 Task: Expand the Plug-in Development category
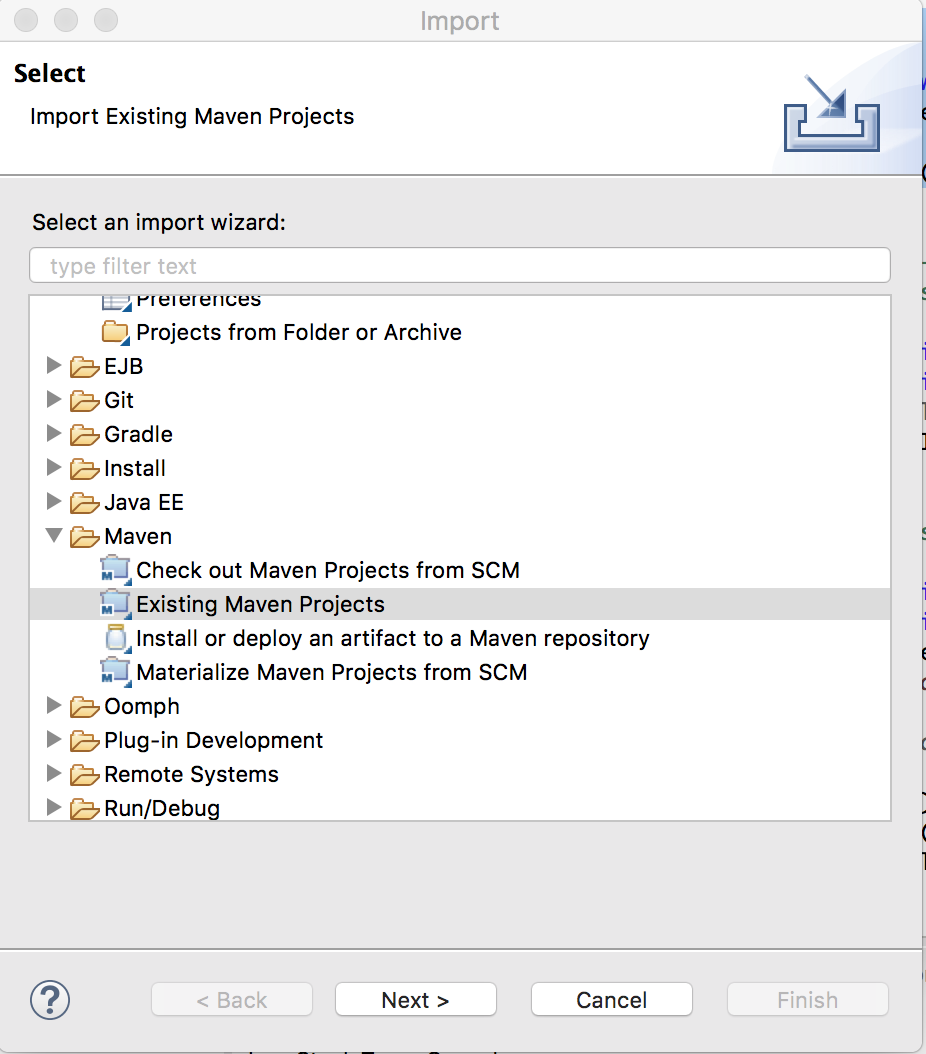(x=54, y=740)
